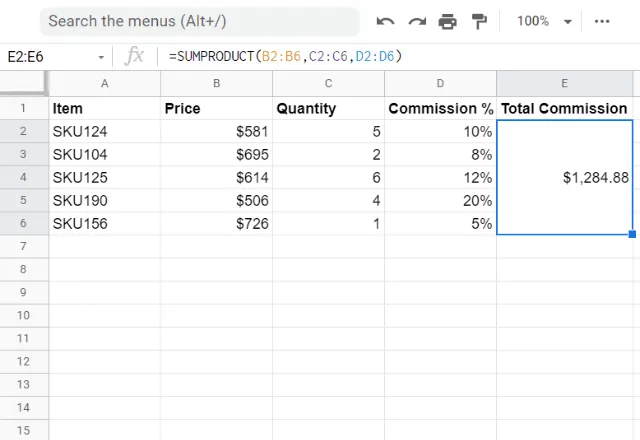Click the select-all corner box
Image resolution: width=640 pixels, height=440 pixels.
pyautogui.click(x=24, y=83)
